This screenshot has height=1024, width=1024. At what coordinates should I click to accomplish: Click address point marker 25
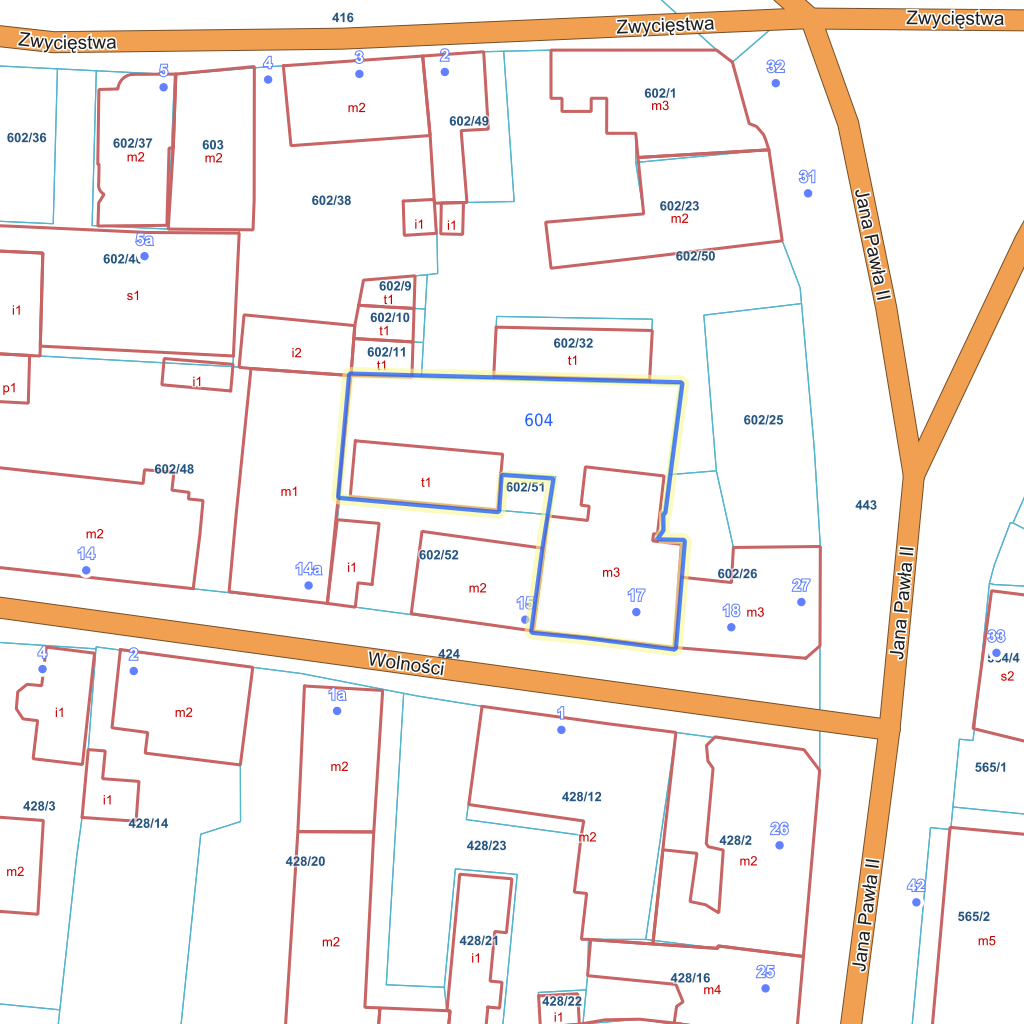[x=765, y=988]
